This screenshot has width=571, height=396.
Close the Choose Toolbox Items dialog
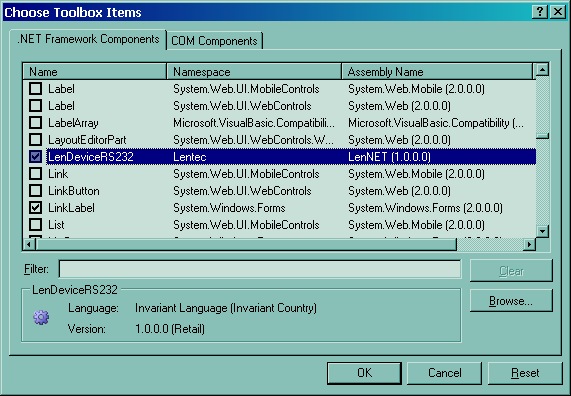[558, 12]
